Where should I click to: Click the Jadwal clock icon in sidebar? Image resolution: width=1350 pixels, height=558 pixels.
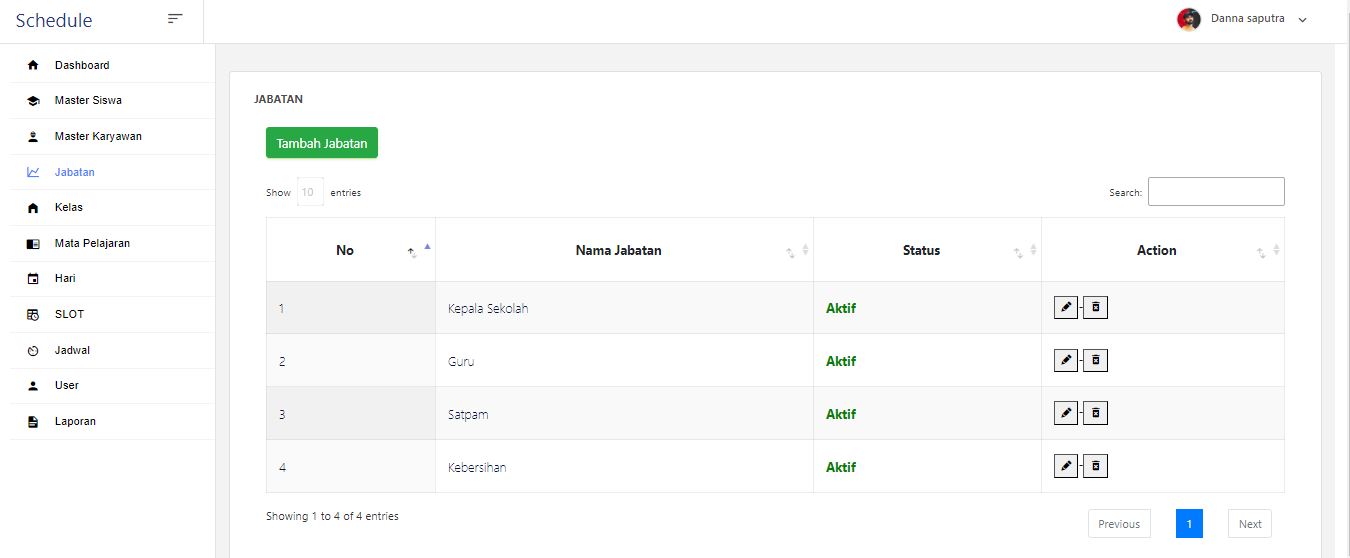tap(33, 351)
